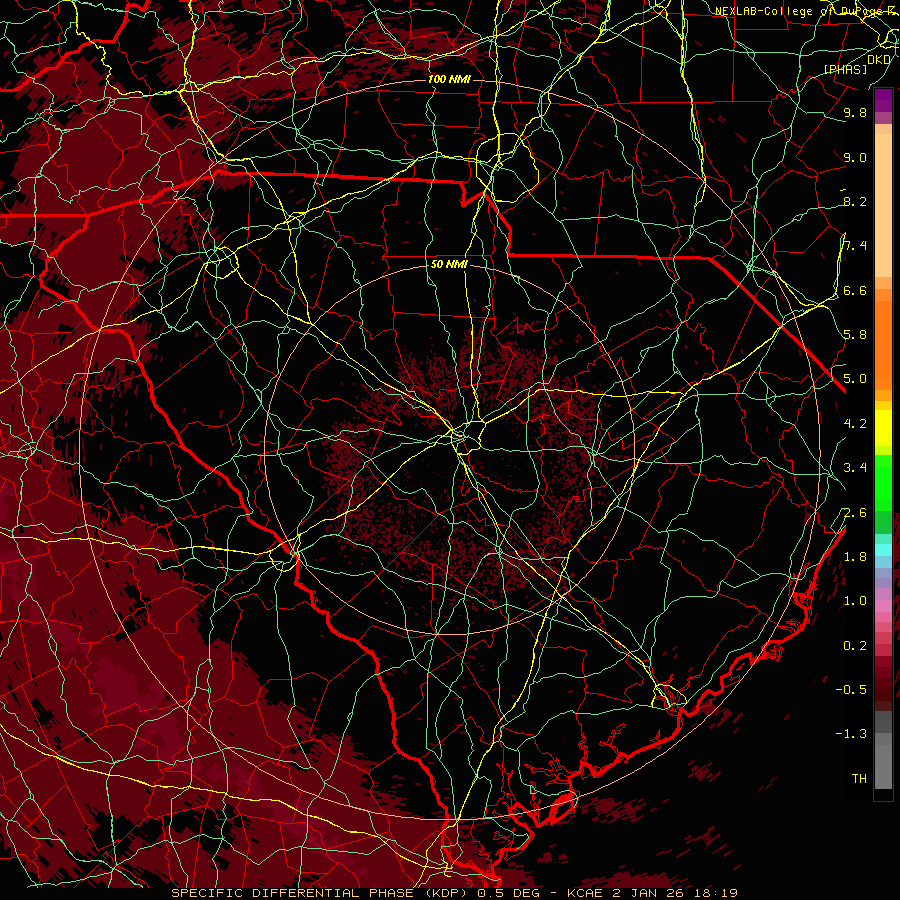900x900 pixels.
Task: Click the 1.0 value on the color scale
Action: [855, 601]
